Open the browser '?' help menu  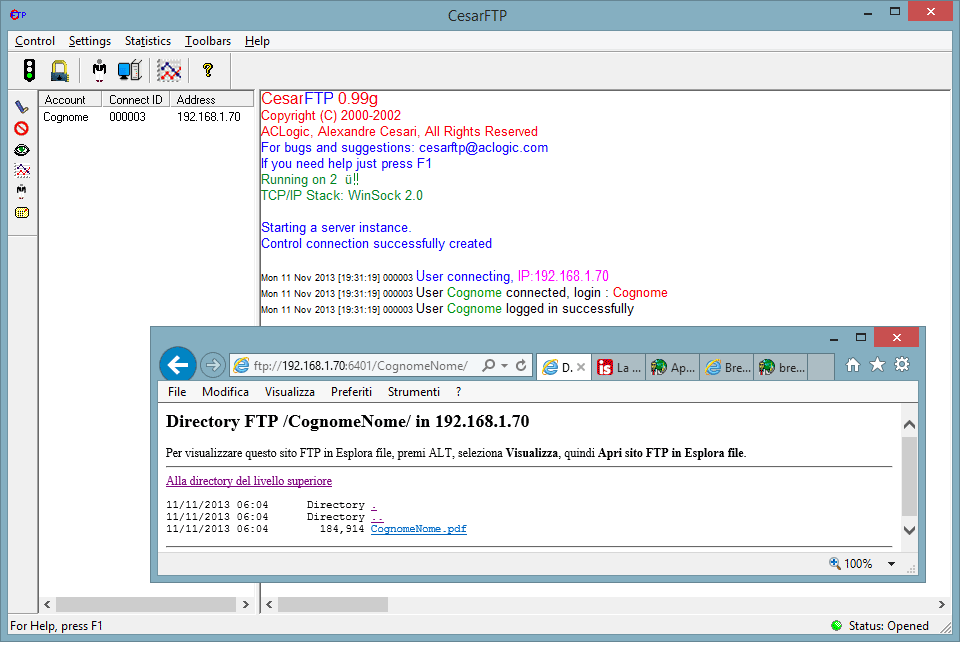pyautogui.click(x=458, y=392)
